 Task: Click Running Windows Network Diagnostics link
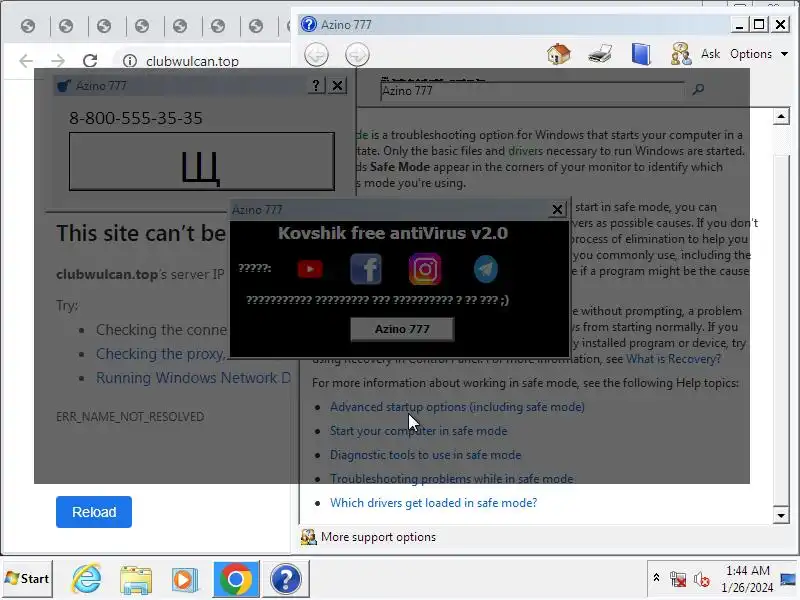193,378
